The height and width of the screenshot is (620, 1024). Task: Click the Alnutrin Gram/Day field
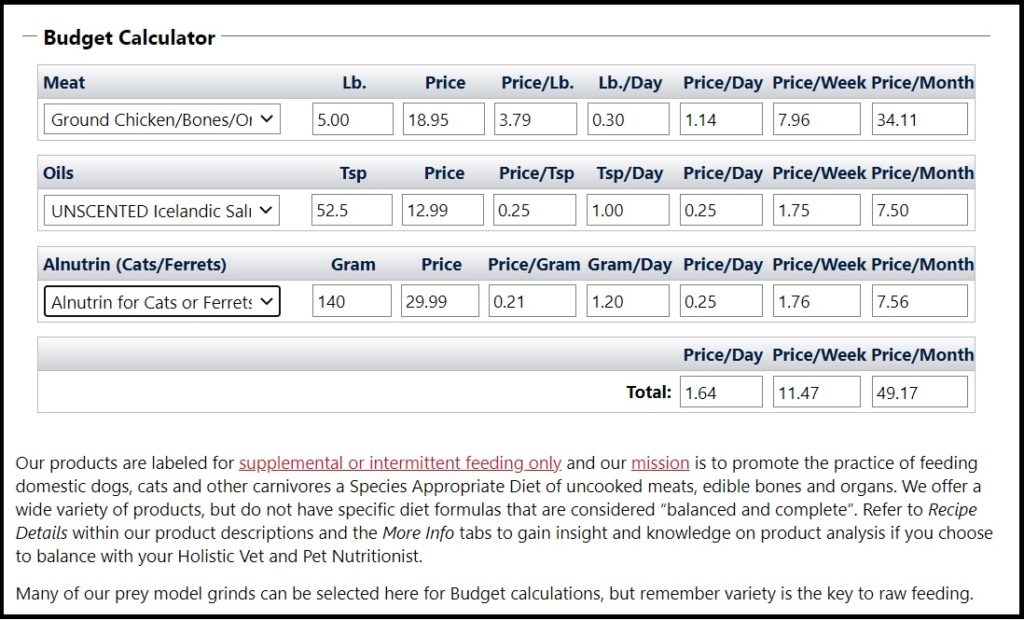pyautogui.click(x=628, y=302)
